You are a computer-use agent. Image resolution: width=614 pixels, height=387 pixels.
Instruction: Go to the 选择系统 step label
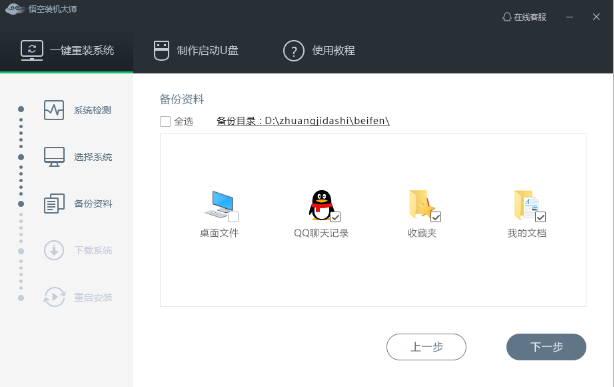pyautogui.click(x=93, y=157)
